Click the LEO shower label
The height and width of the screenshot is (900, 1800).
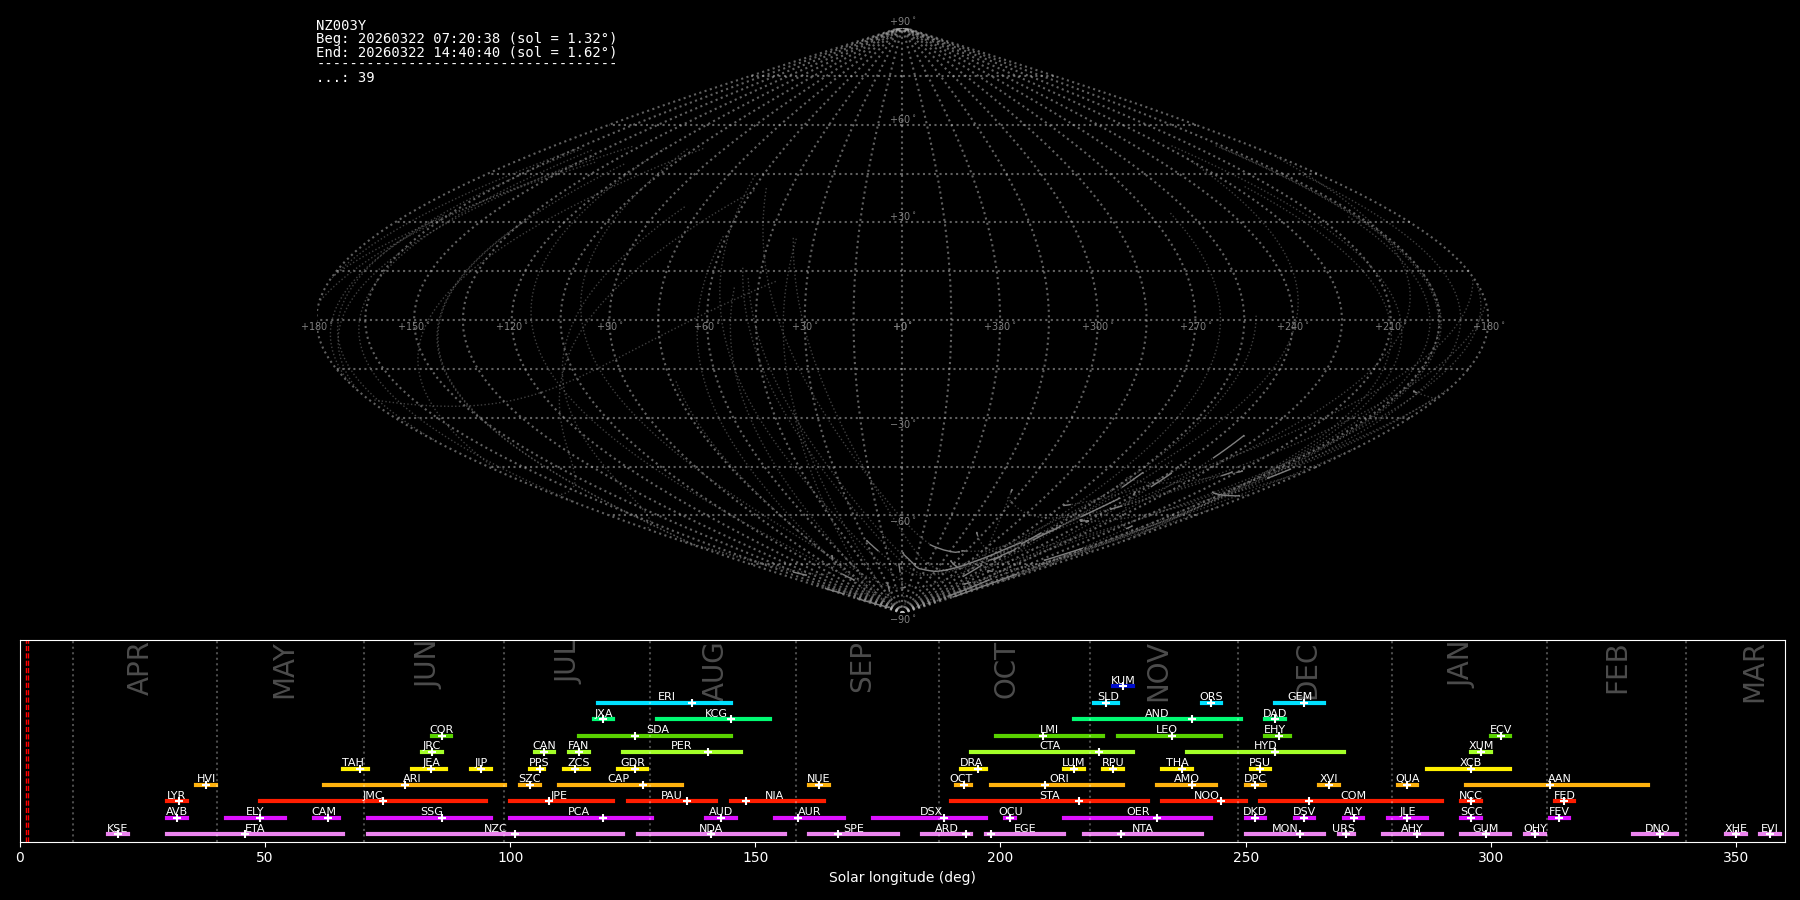(x=1167, y=730)
